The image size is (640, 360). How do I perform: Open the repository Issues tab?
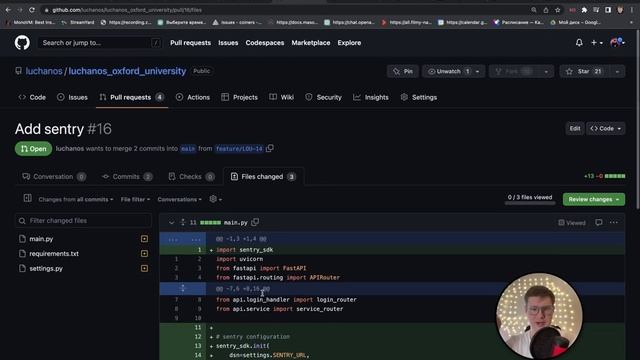72,97
